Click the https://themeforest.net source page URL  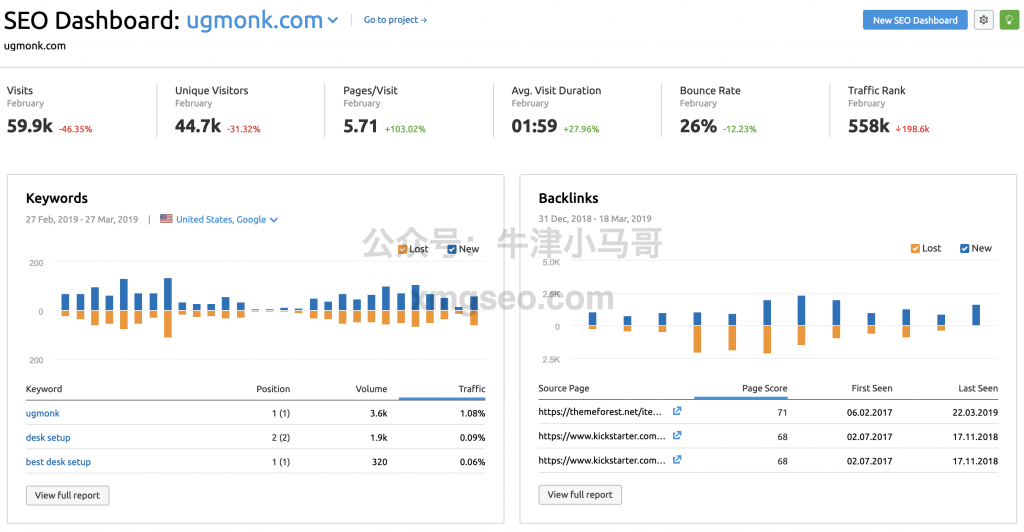pos(600,412)
